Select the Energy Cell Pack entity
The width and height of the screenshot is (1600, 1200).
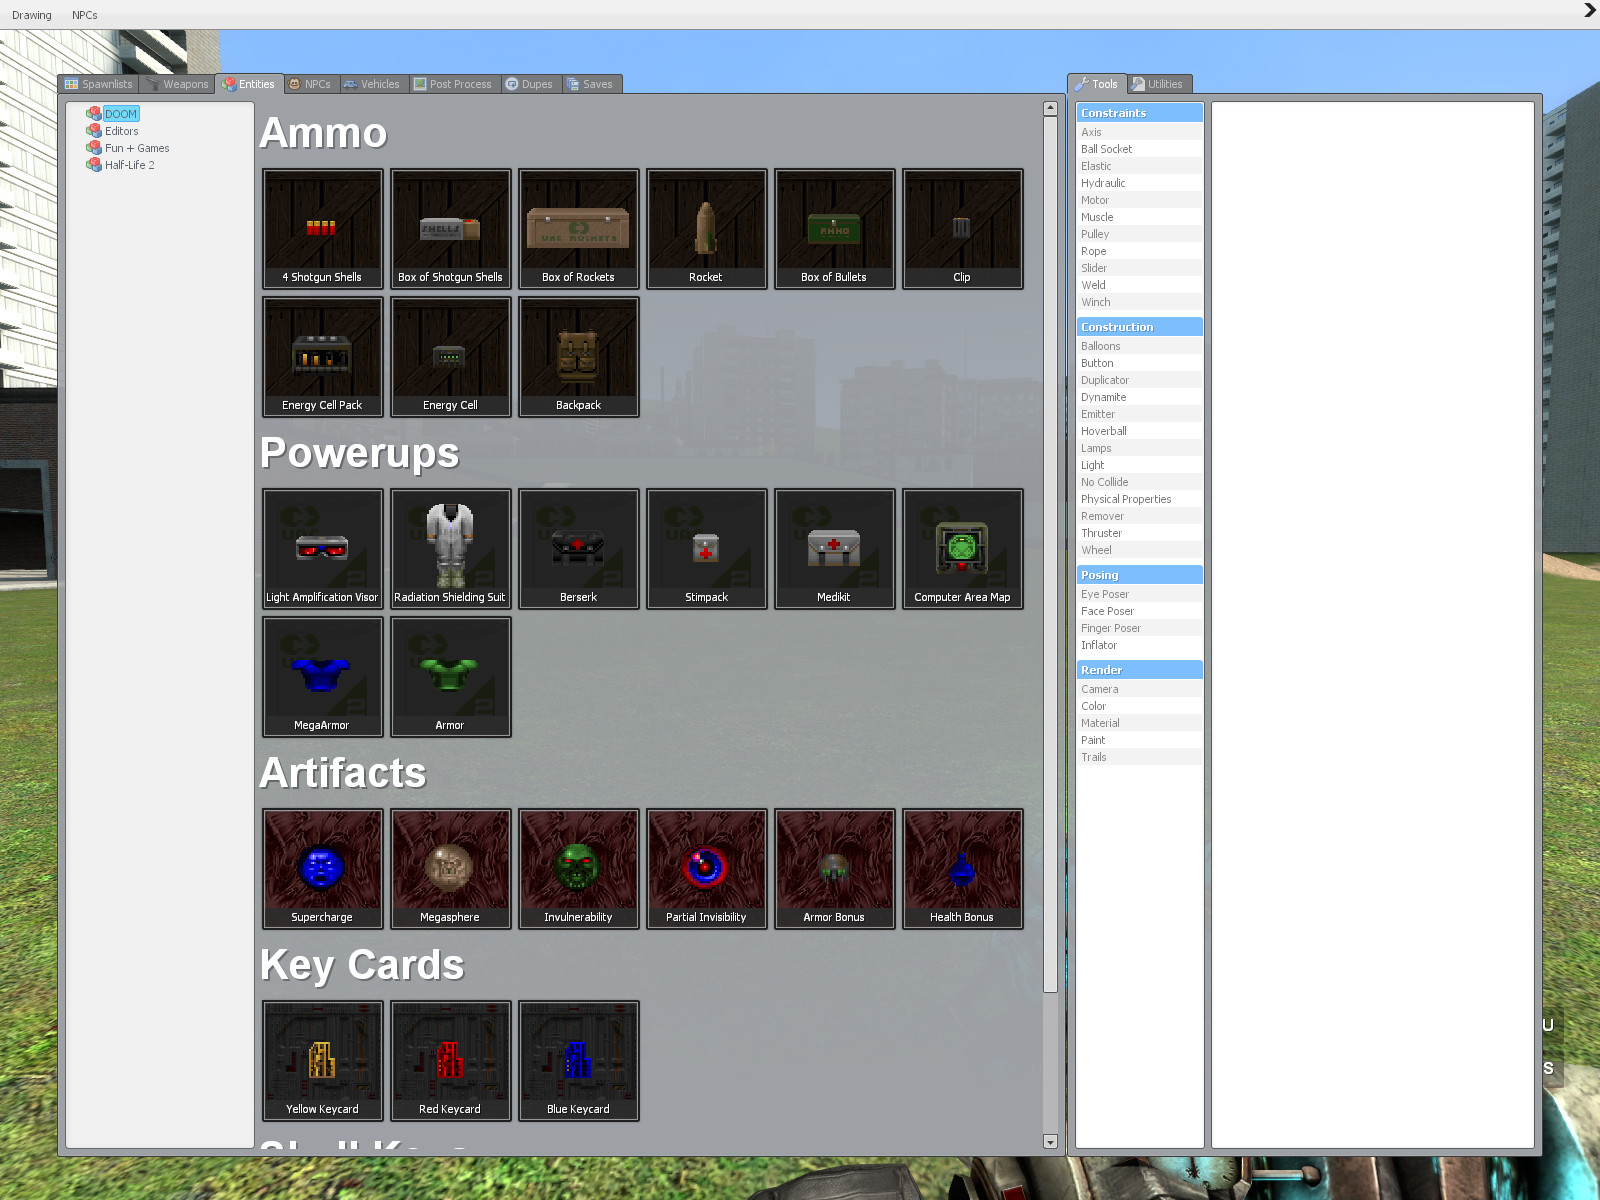(322, 357)
